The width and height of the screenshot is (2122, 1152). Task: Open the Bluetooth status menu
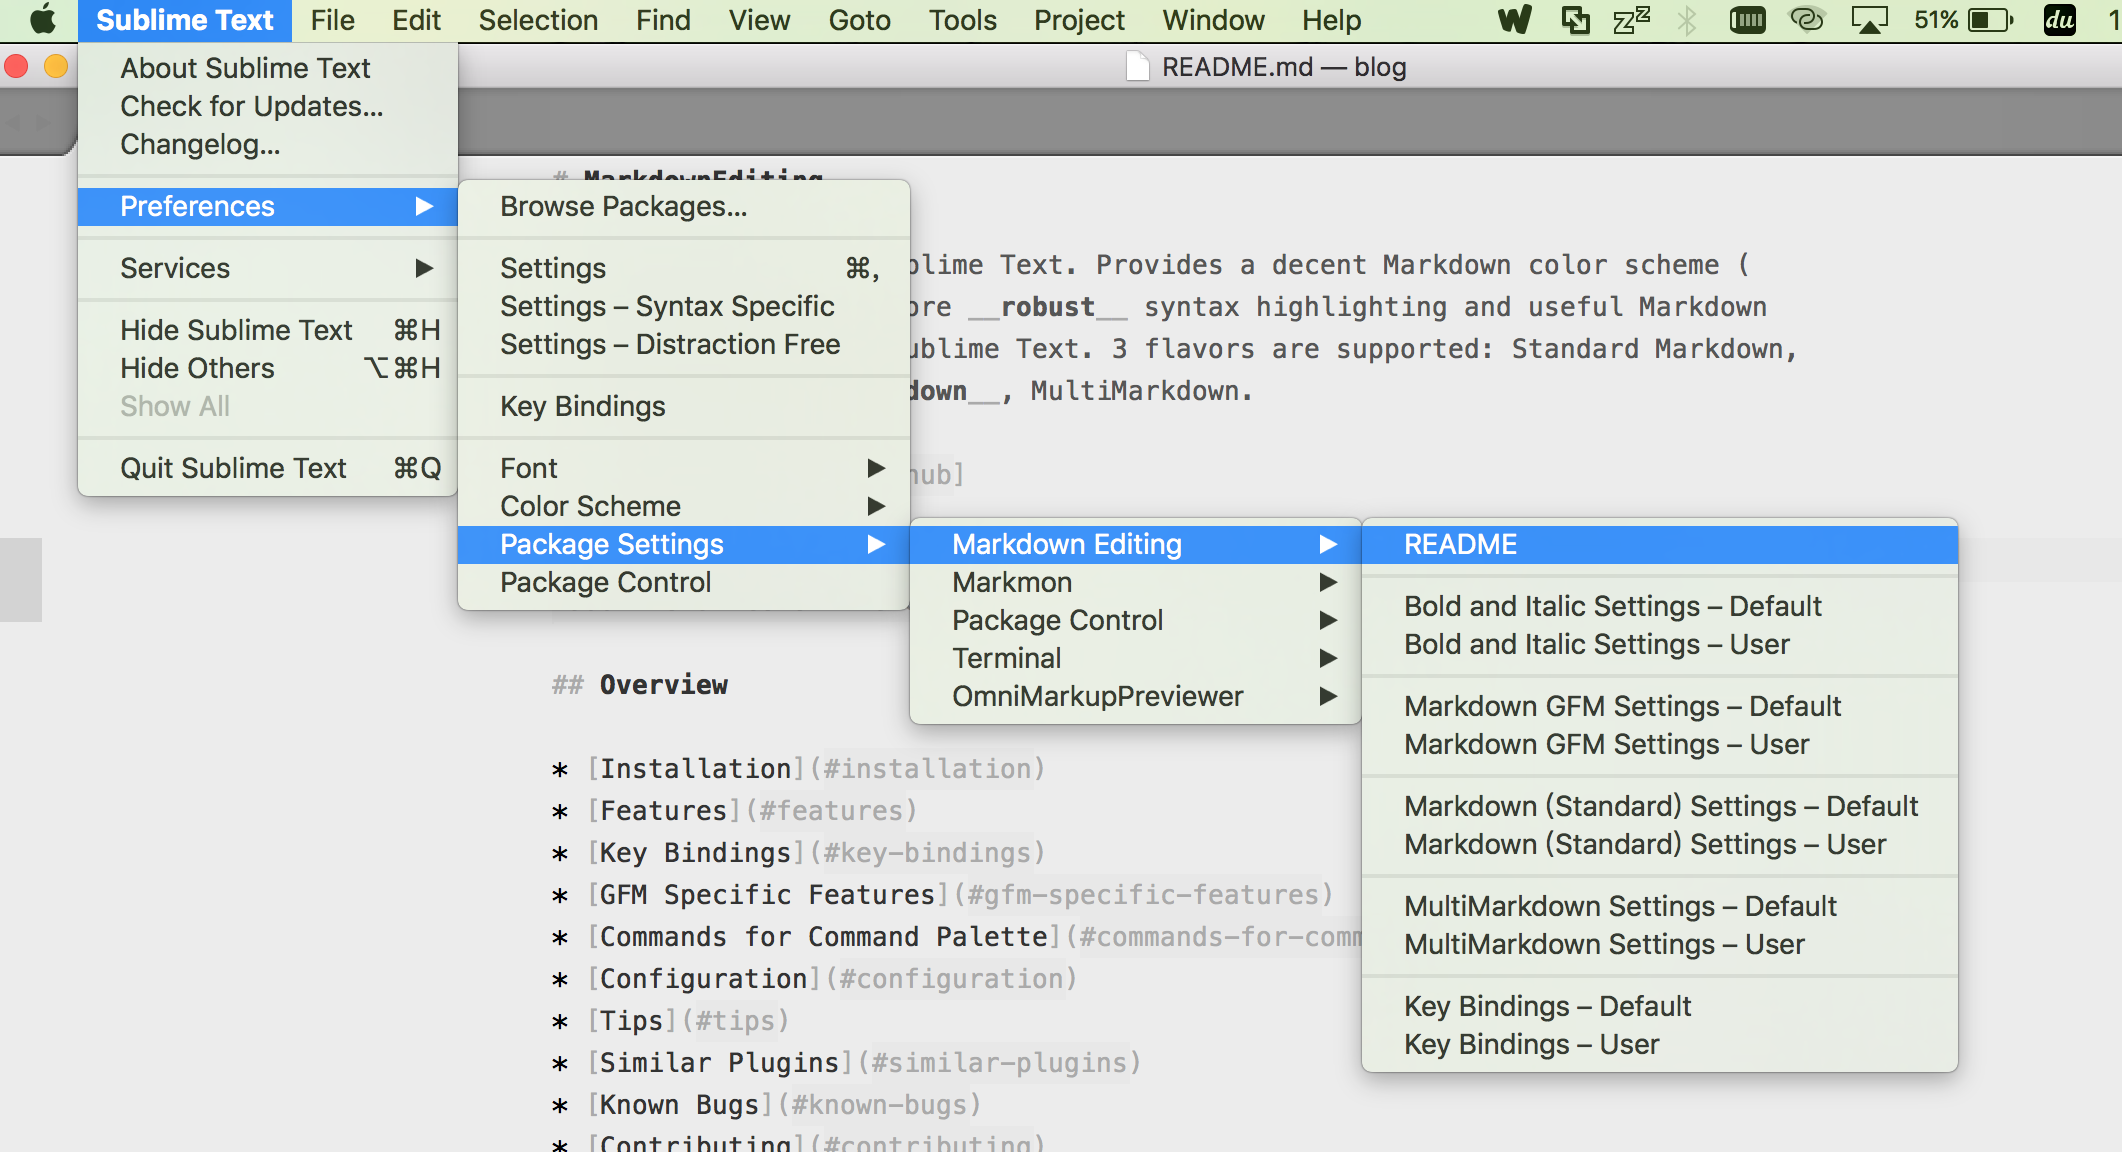click(x=1688, y=20)
